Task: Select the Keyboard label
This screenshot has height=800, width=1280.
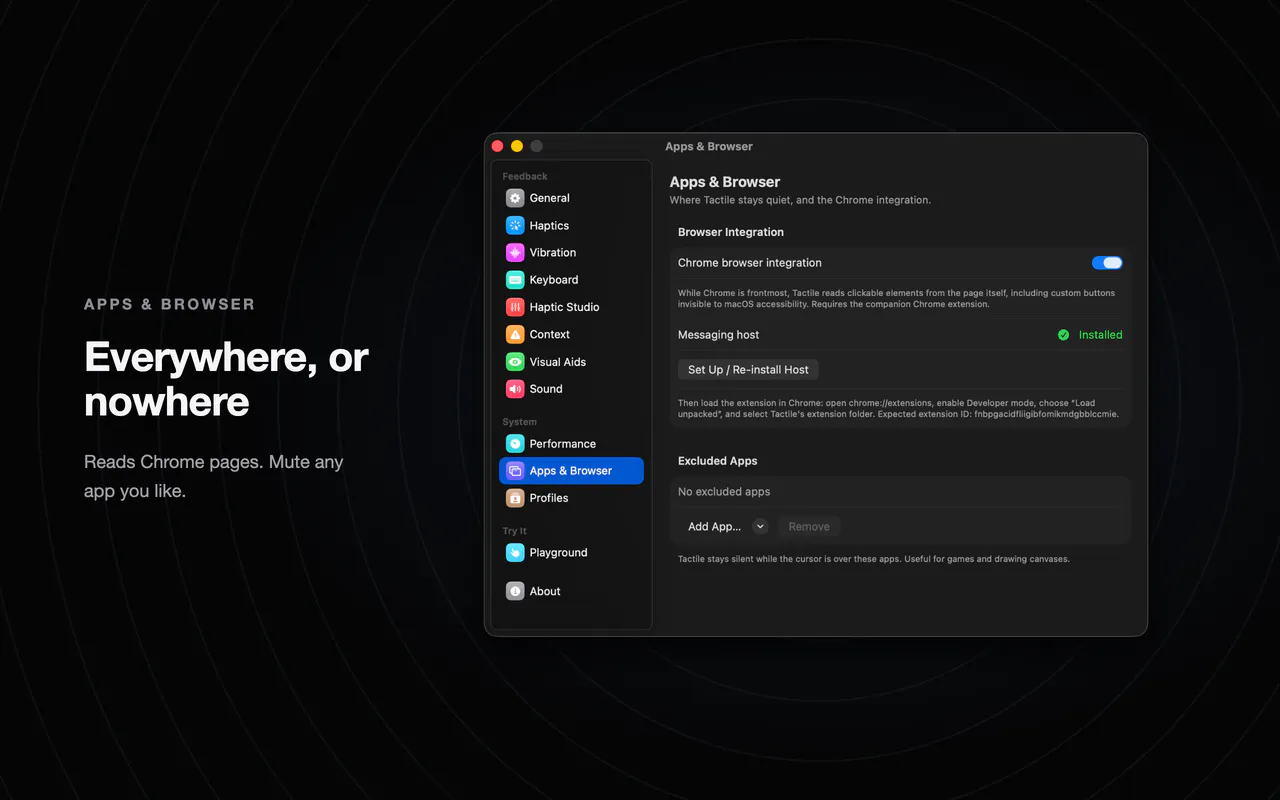Action: coord(554,280)
